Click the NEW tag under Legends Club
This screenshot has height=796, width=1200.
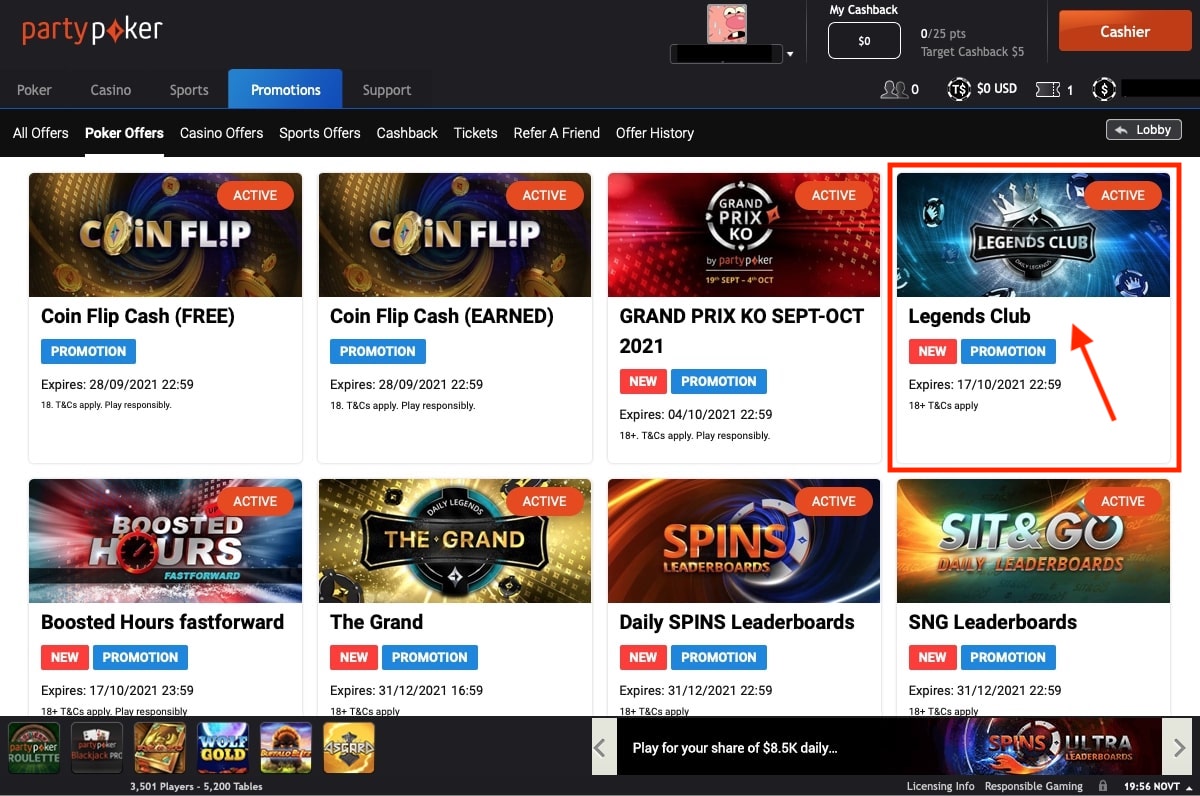[x=932, y=351]
